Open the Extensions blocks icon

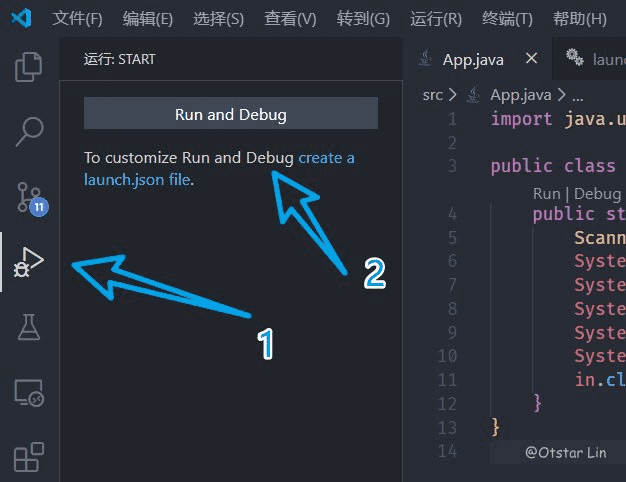click(29, 456)
